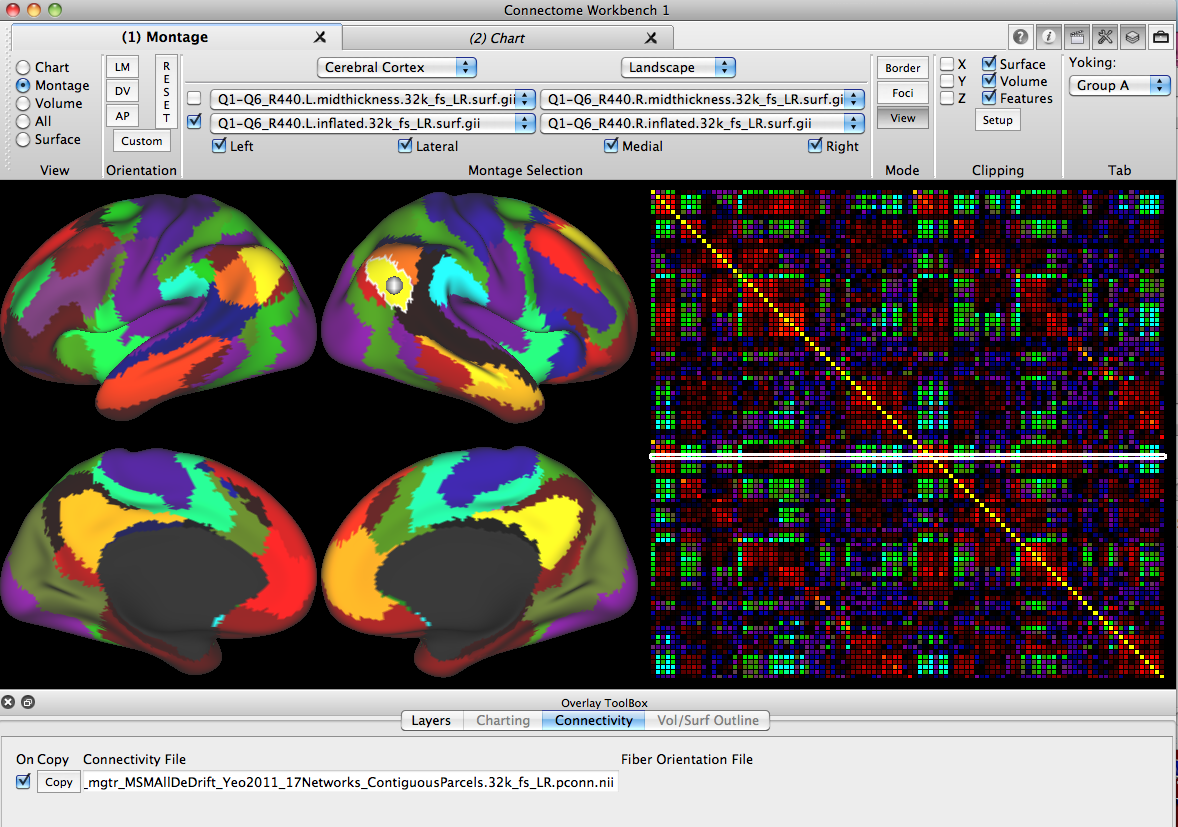Toggle the Right montage checkbox
The image size is (1178, 827).
pos(815,146)
